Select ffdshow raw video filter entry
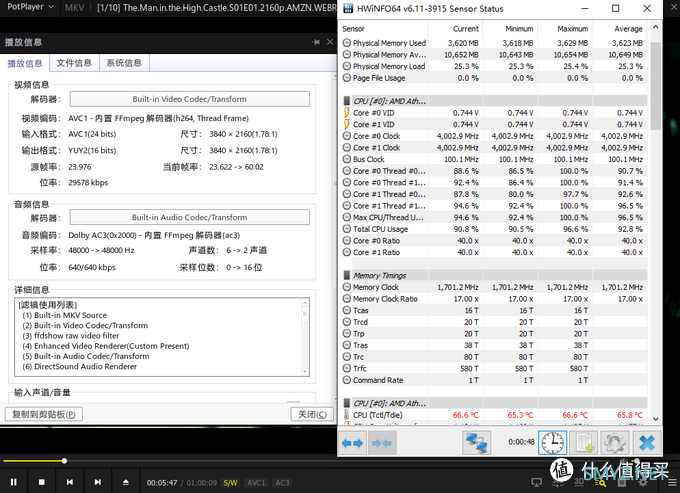The width and height of the screenshot is (680, 493). point(71,336)
